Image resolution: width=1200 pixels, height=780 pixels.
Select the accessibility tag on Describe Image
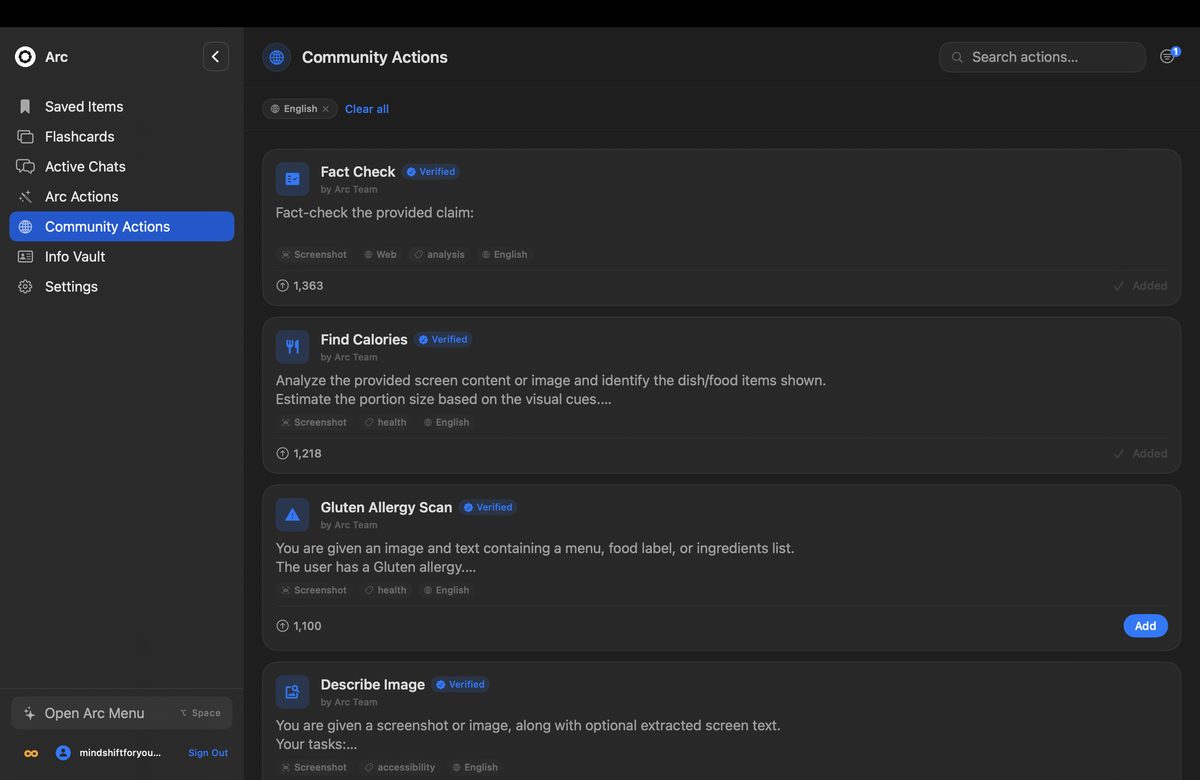(x=399, y=768)
